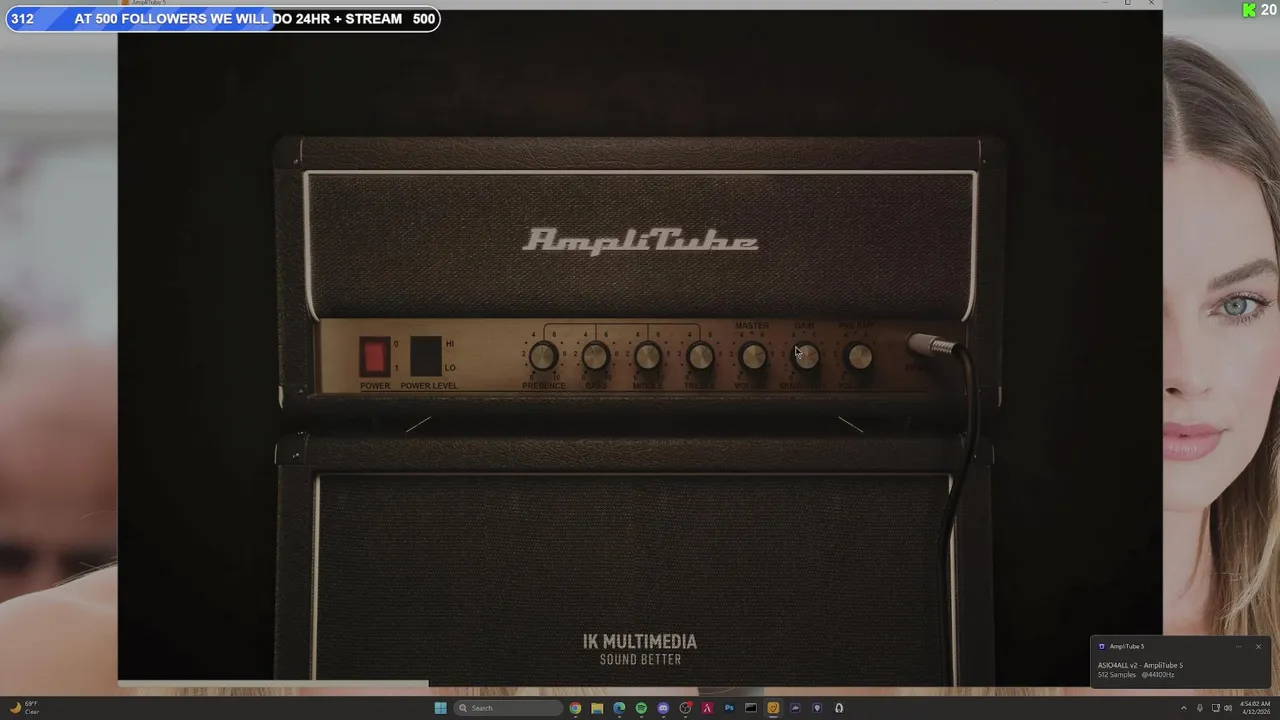Open the red Adobe app in the taskbar
Screen dimensions: 1280x720
click(x=707, y=708)
